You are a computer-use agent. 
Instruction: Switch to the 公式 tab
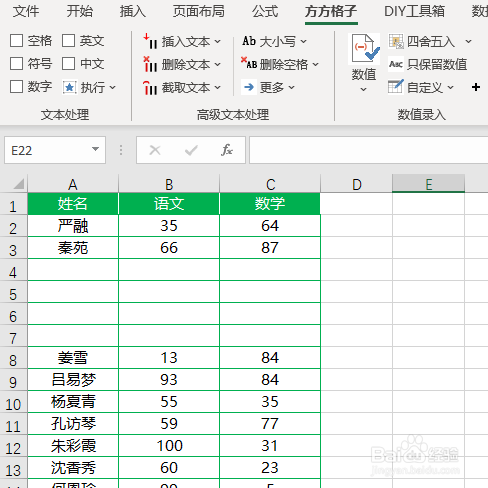pyautogui.click(x=265, y=11)
